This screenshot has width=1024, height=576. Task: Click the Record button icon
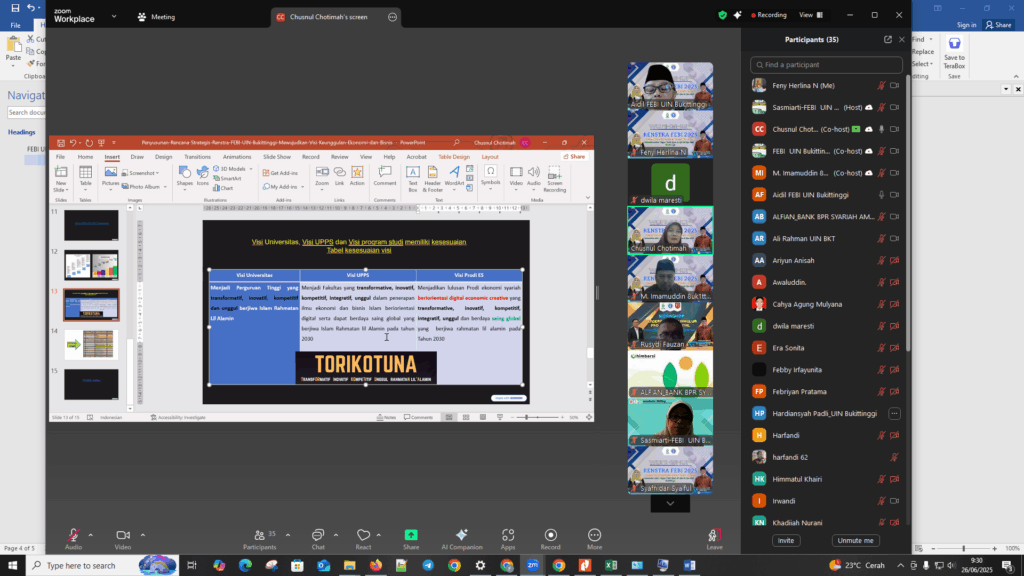pos(551,535)
